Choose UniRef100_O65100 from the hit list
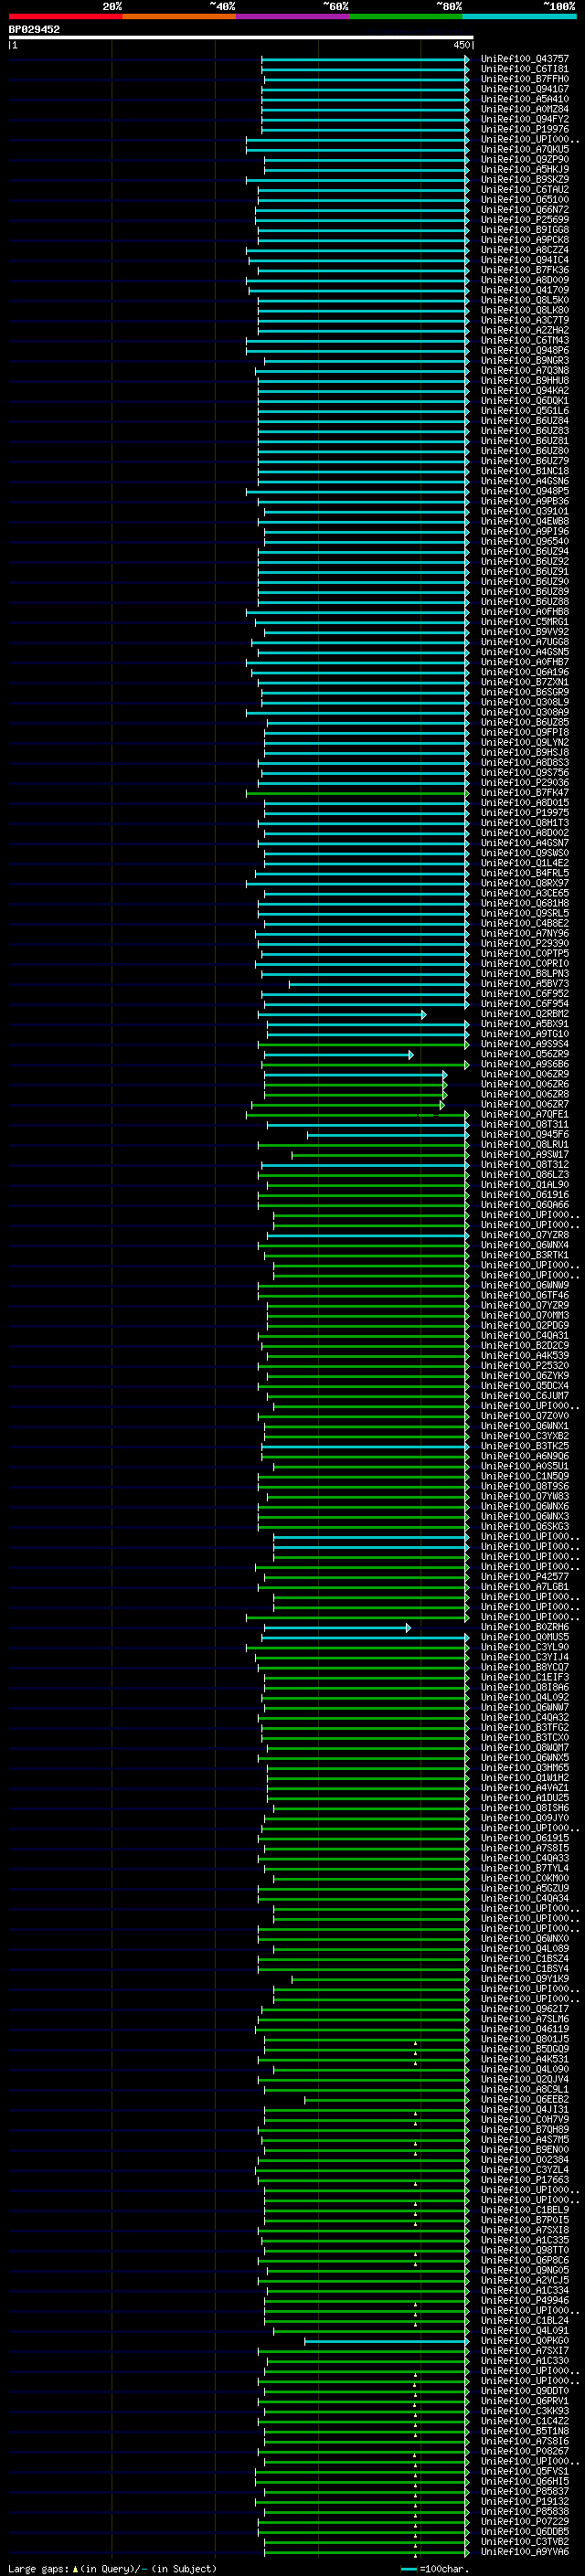This screenshot has height=2576, width=585. (525, 200)
